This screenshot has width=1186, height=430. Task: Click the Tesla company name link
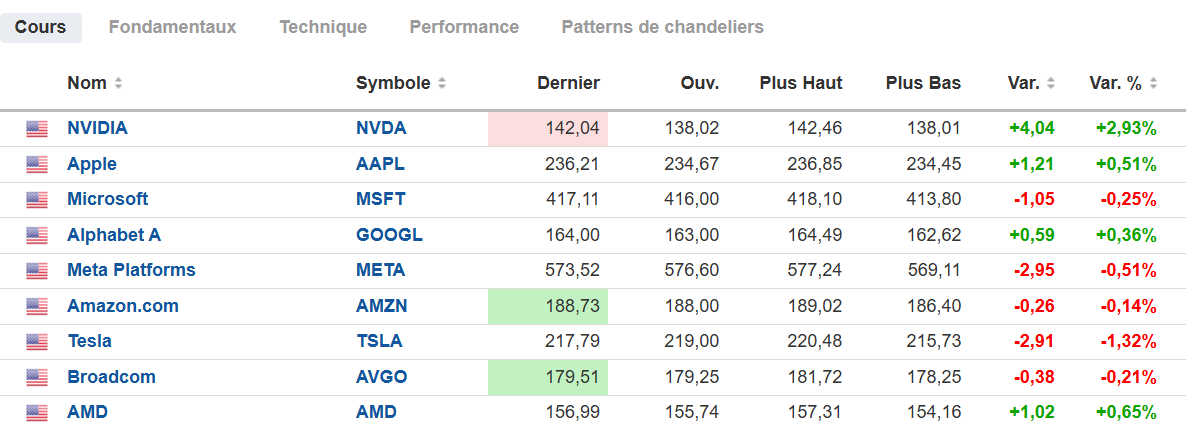click(89, 341)
